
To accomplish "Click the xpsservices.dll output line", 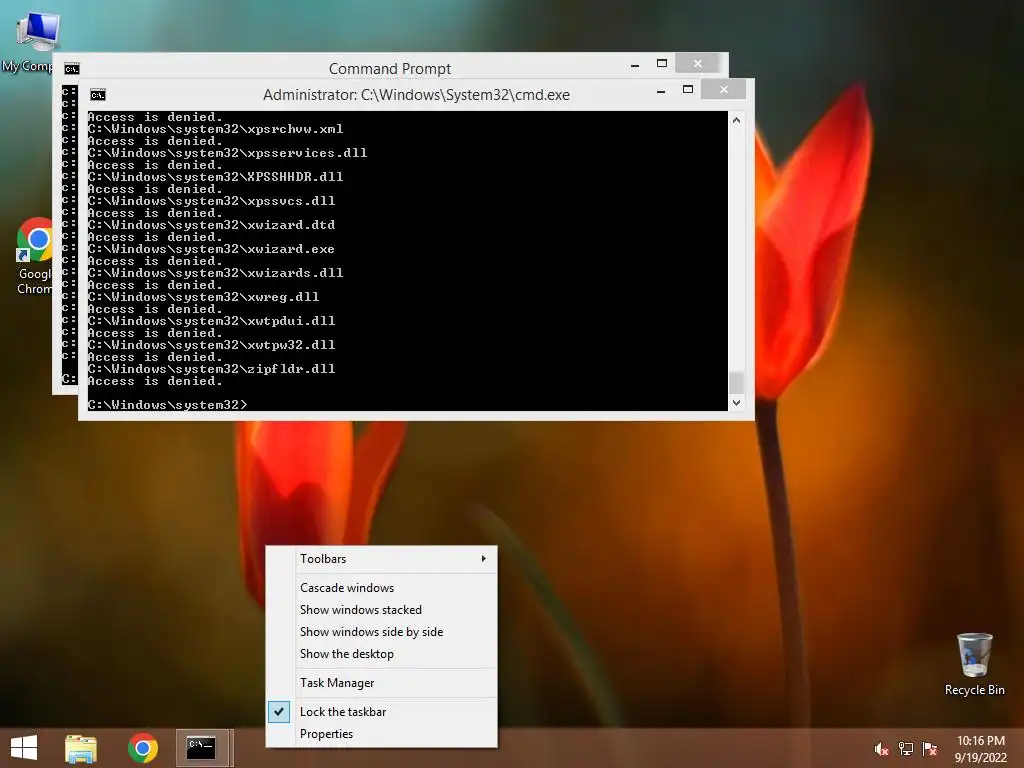I will tap(227, 153).
